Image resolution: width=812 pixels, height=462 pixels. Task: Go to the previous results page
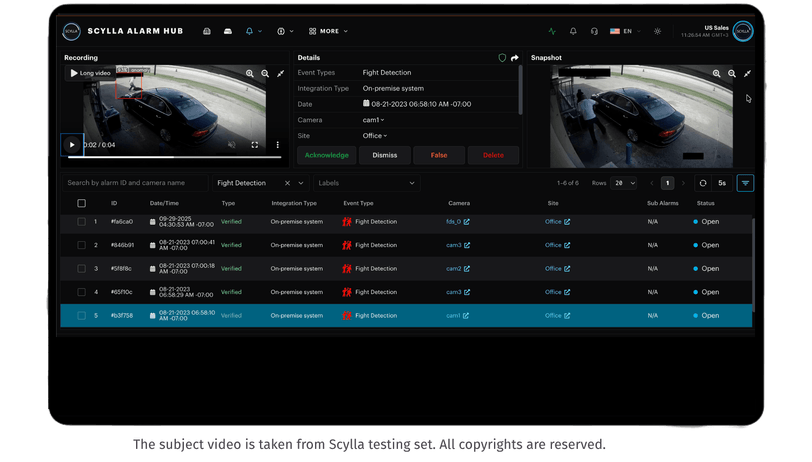click(x=652, y=183)
